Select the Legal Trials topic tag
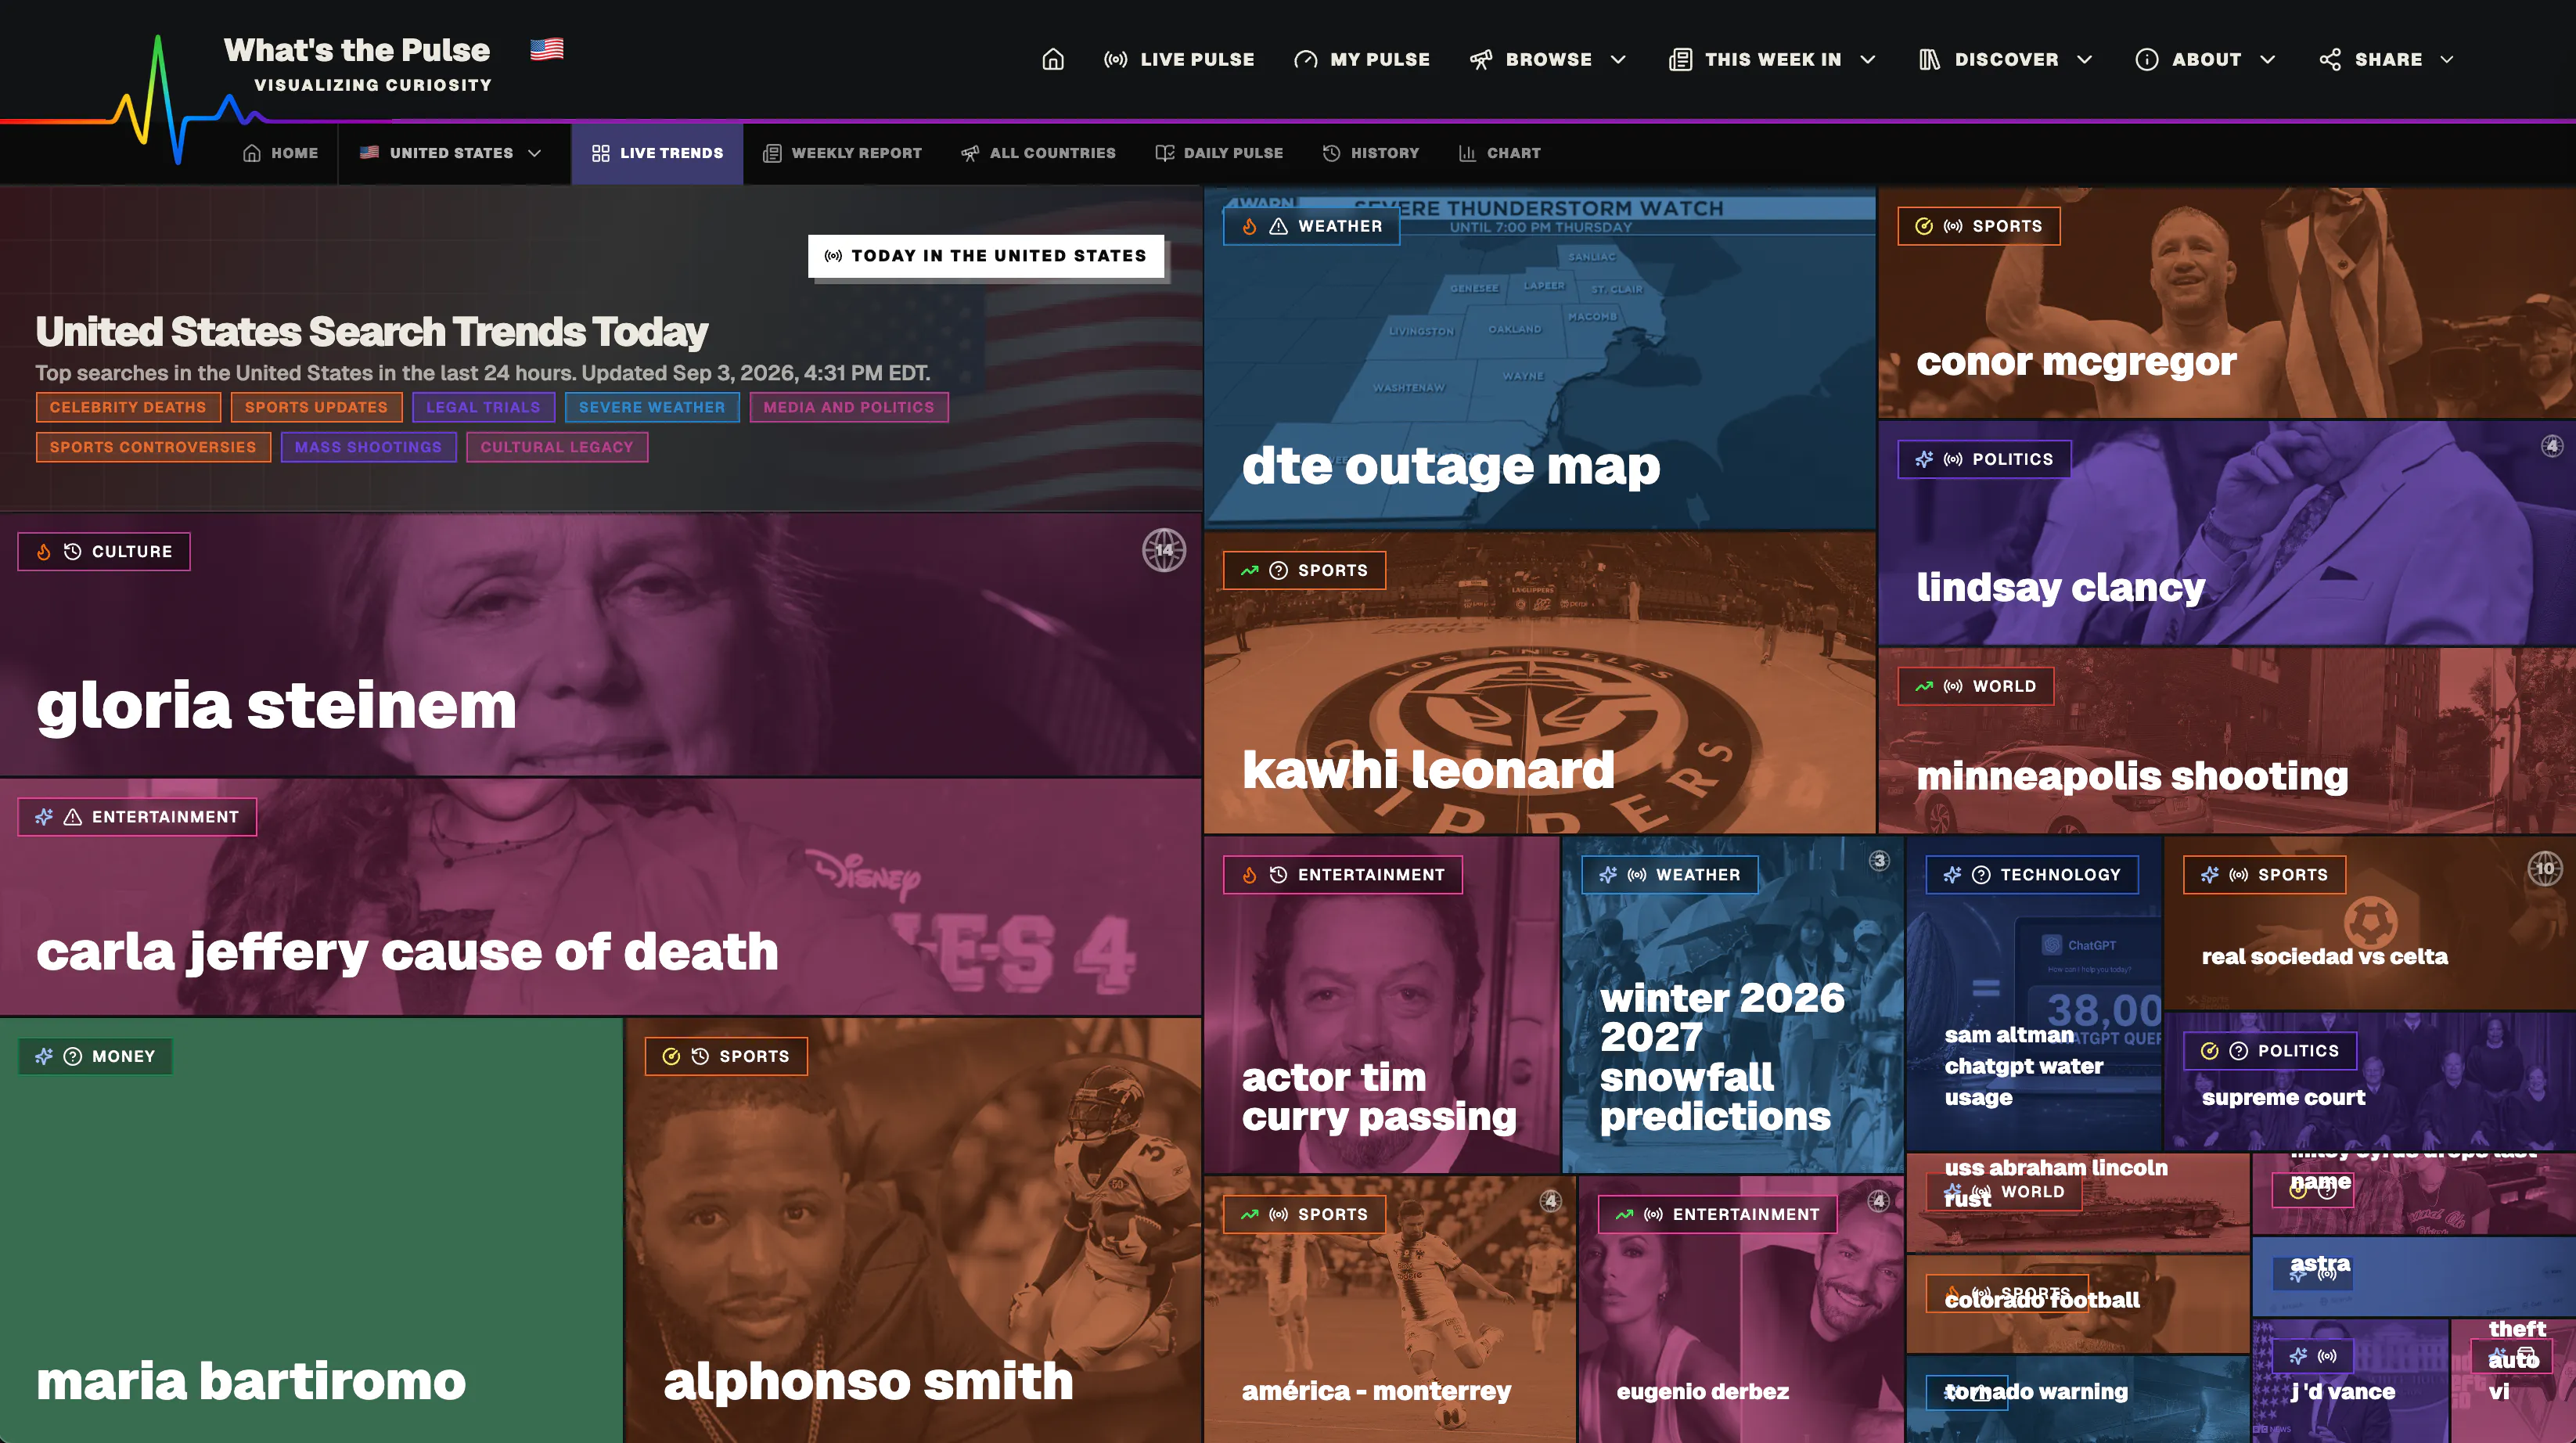 pos(483,407)
